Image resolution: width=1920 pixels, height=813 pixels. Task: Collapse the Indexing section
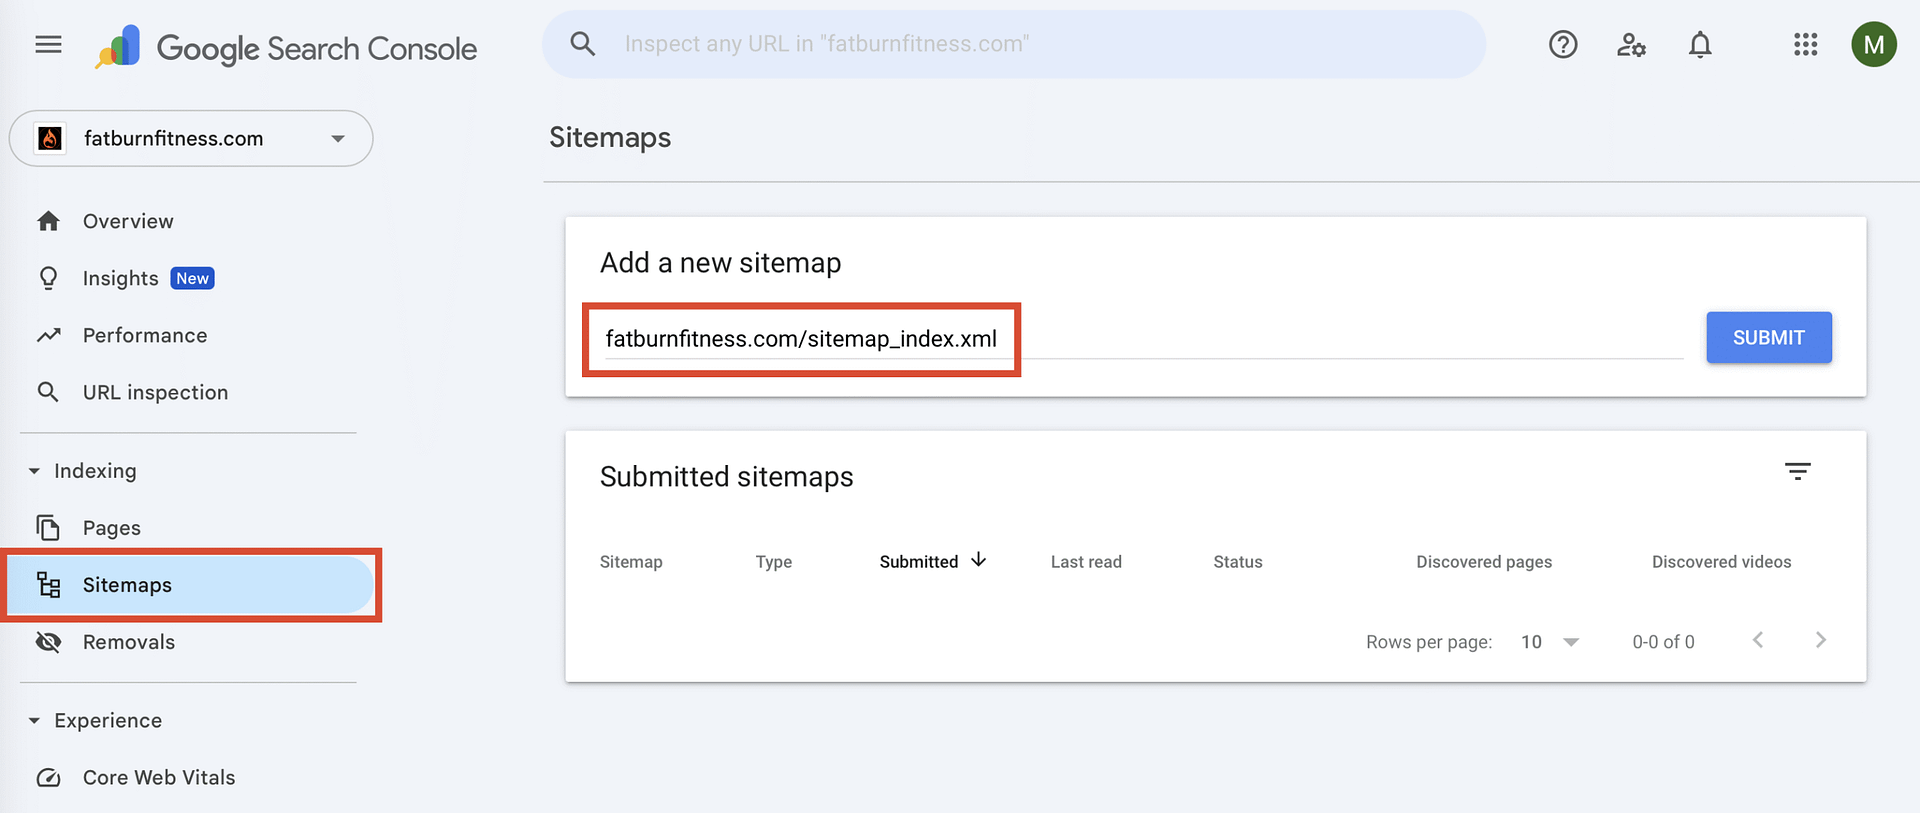(x=35, y=471)
